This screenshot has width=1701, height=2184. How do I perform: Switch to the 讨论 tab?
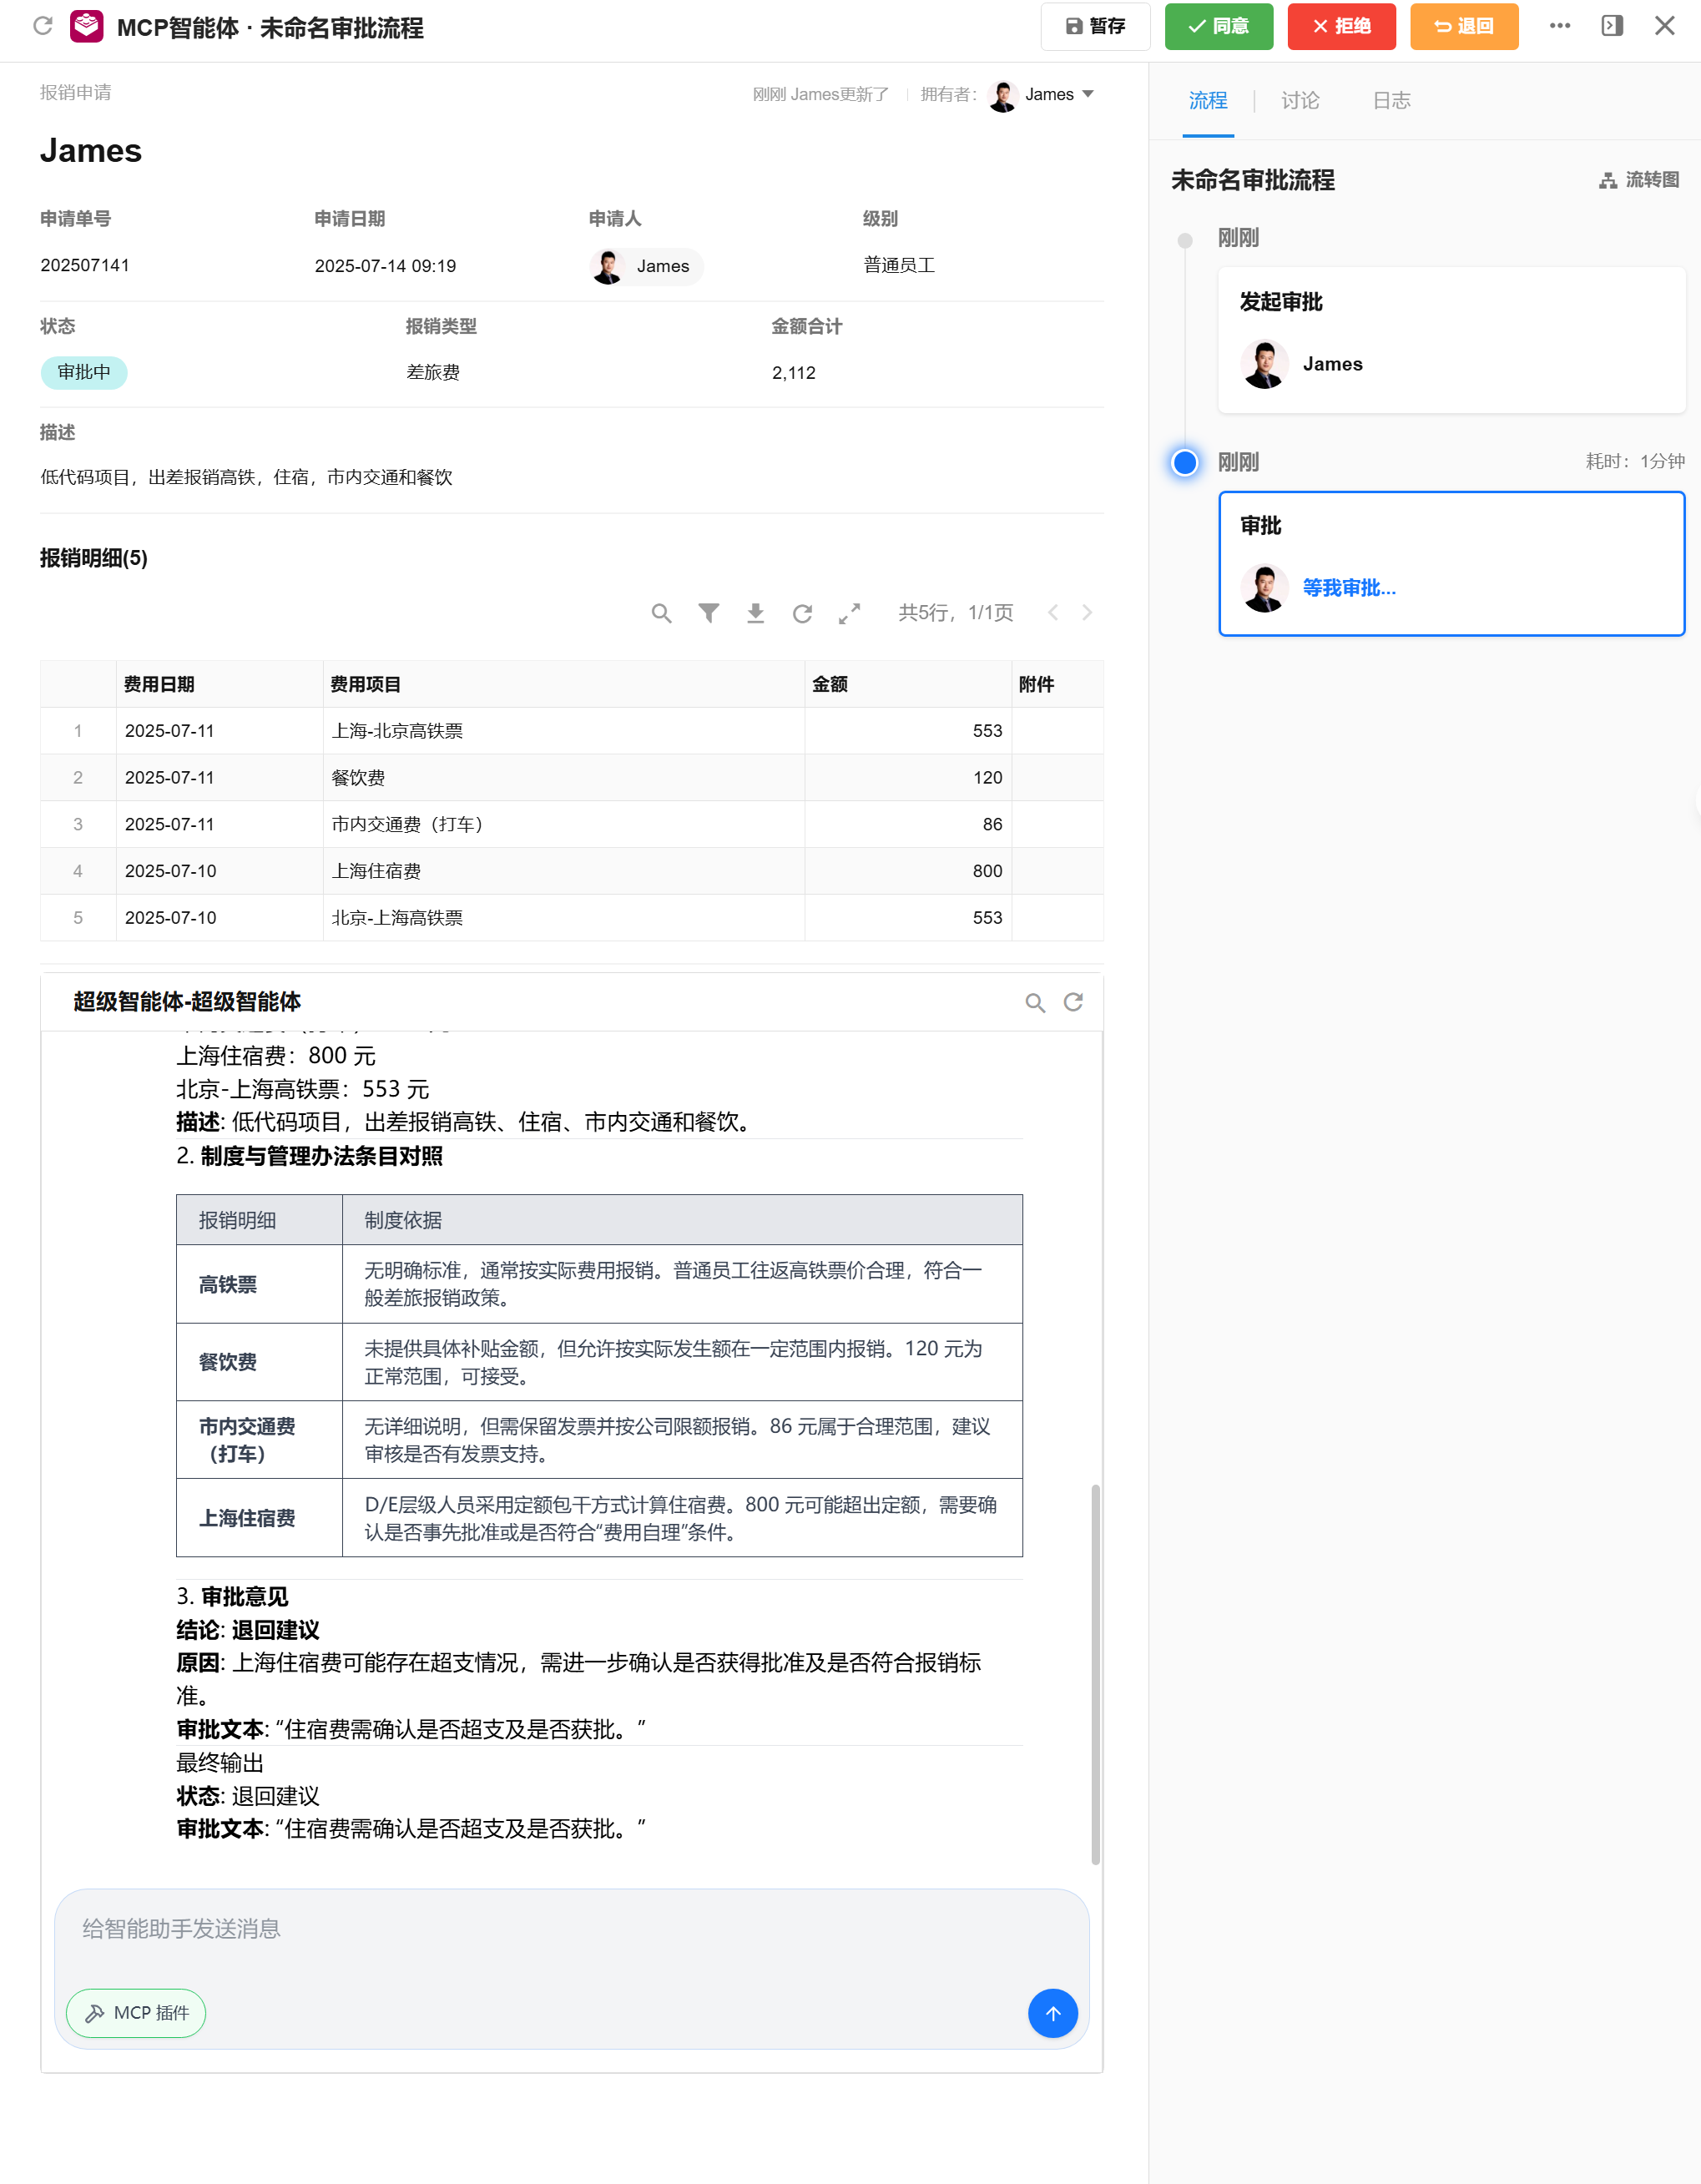pyautogui.click(x=1299, y=100)
